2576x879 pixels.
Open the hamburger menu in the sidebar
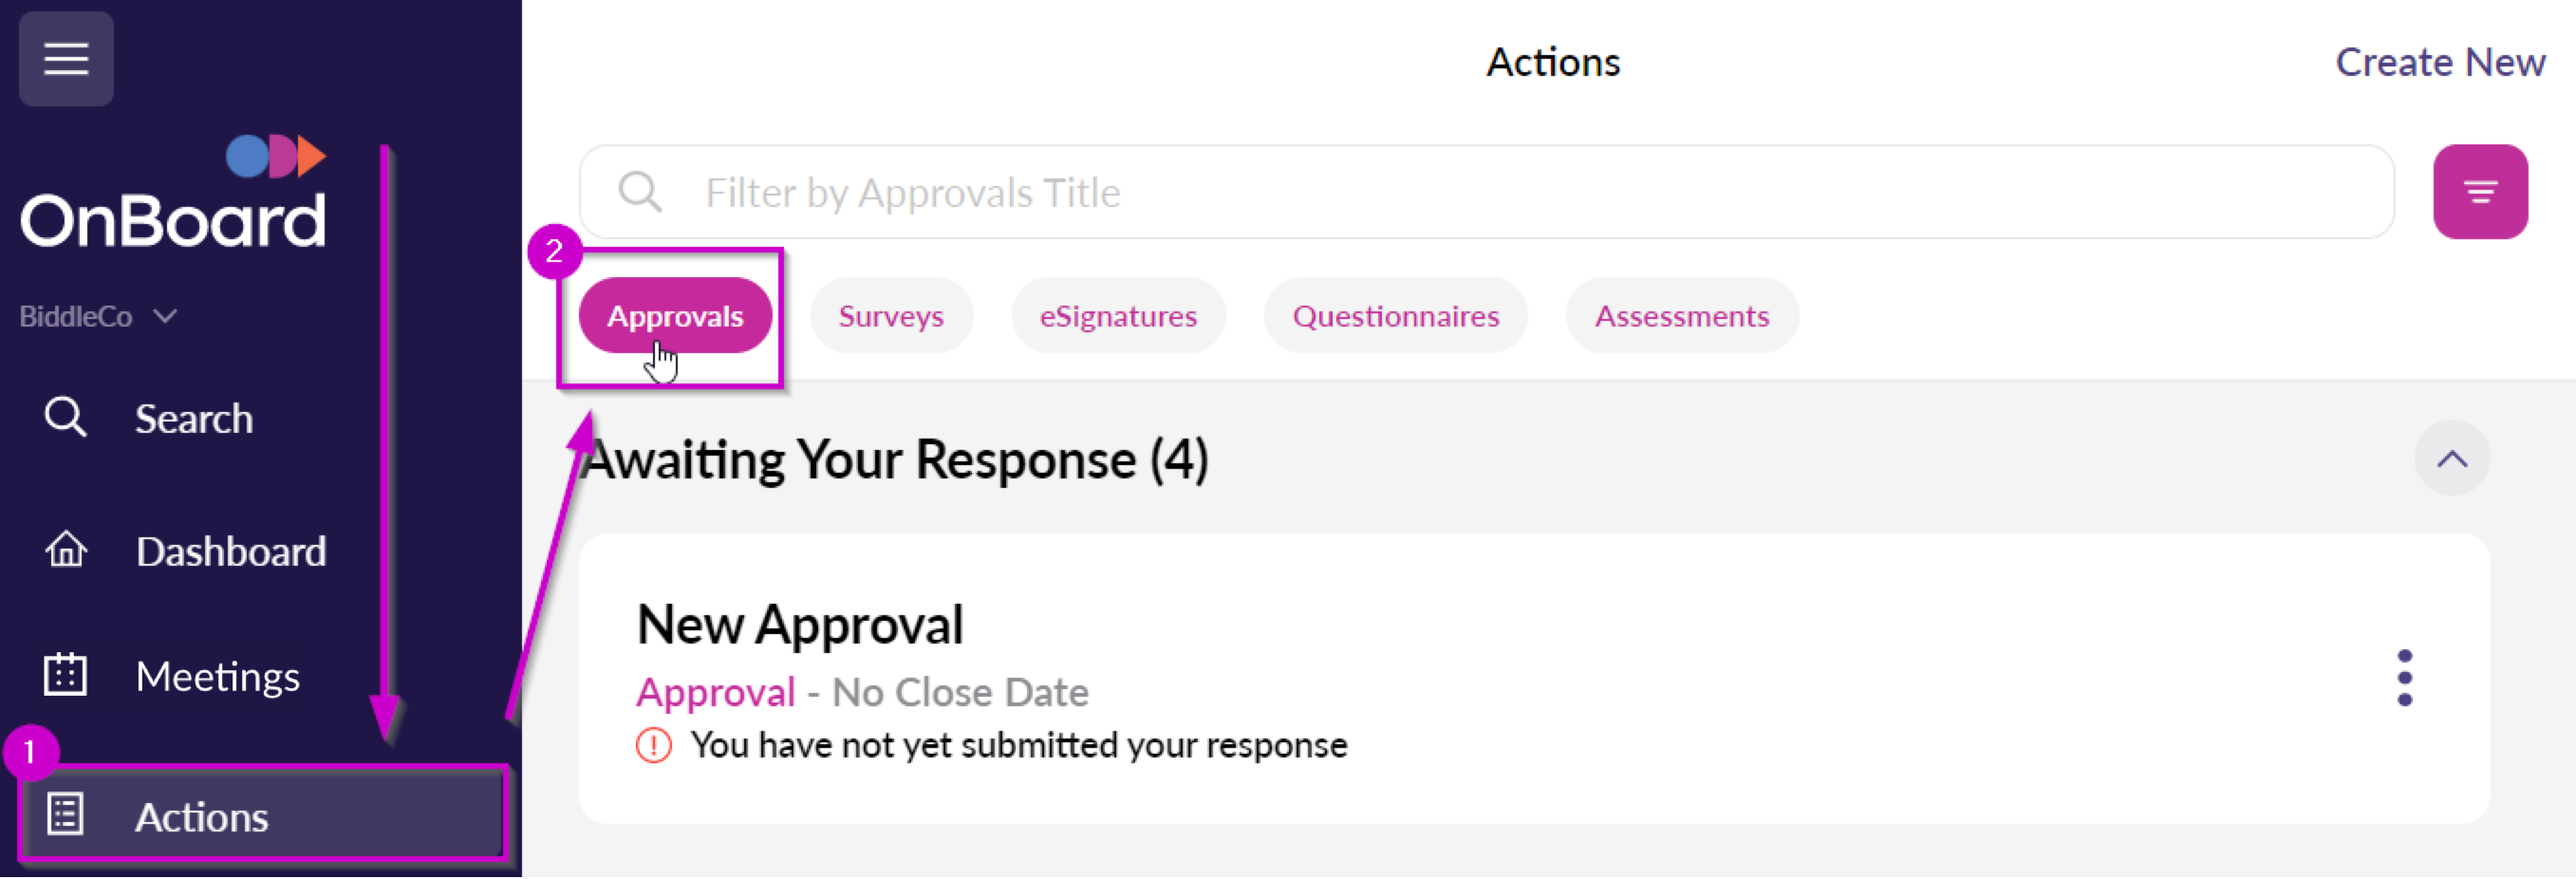click(66, 59)
